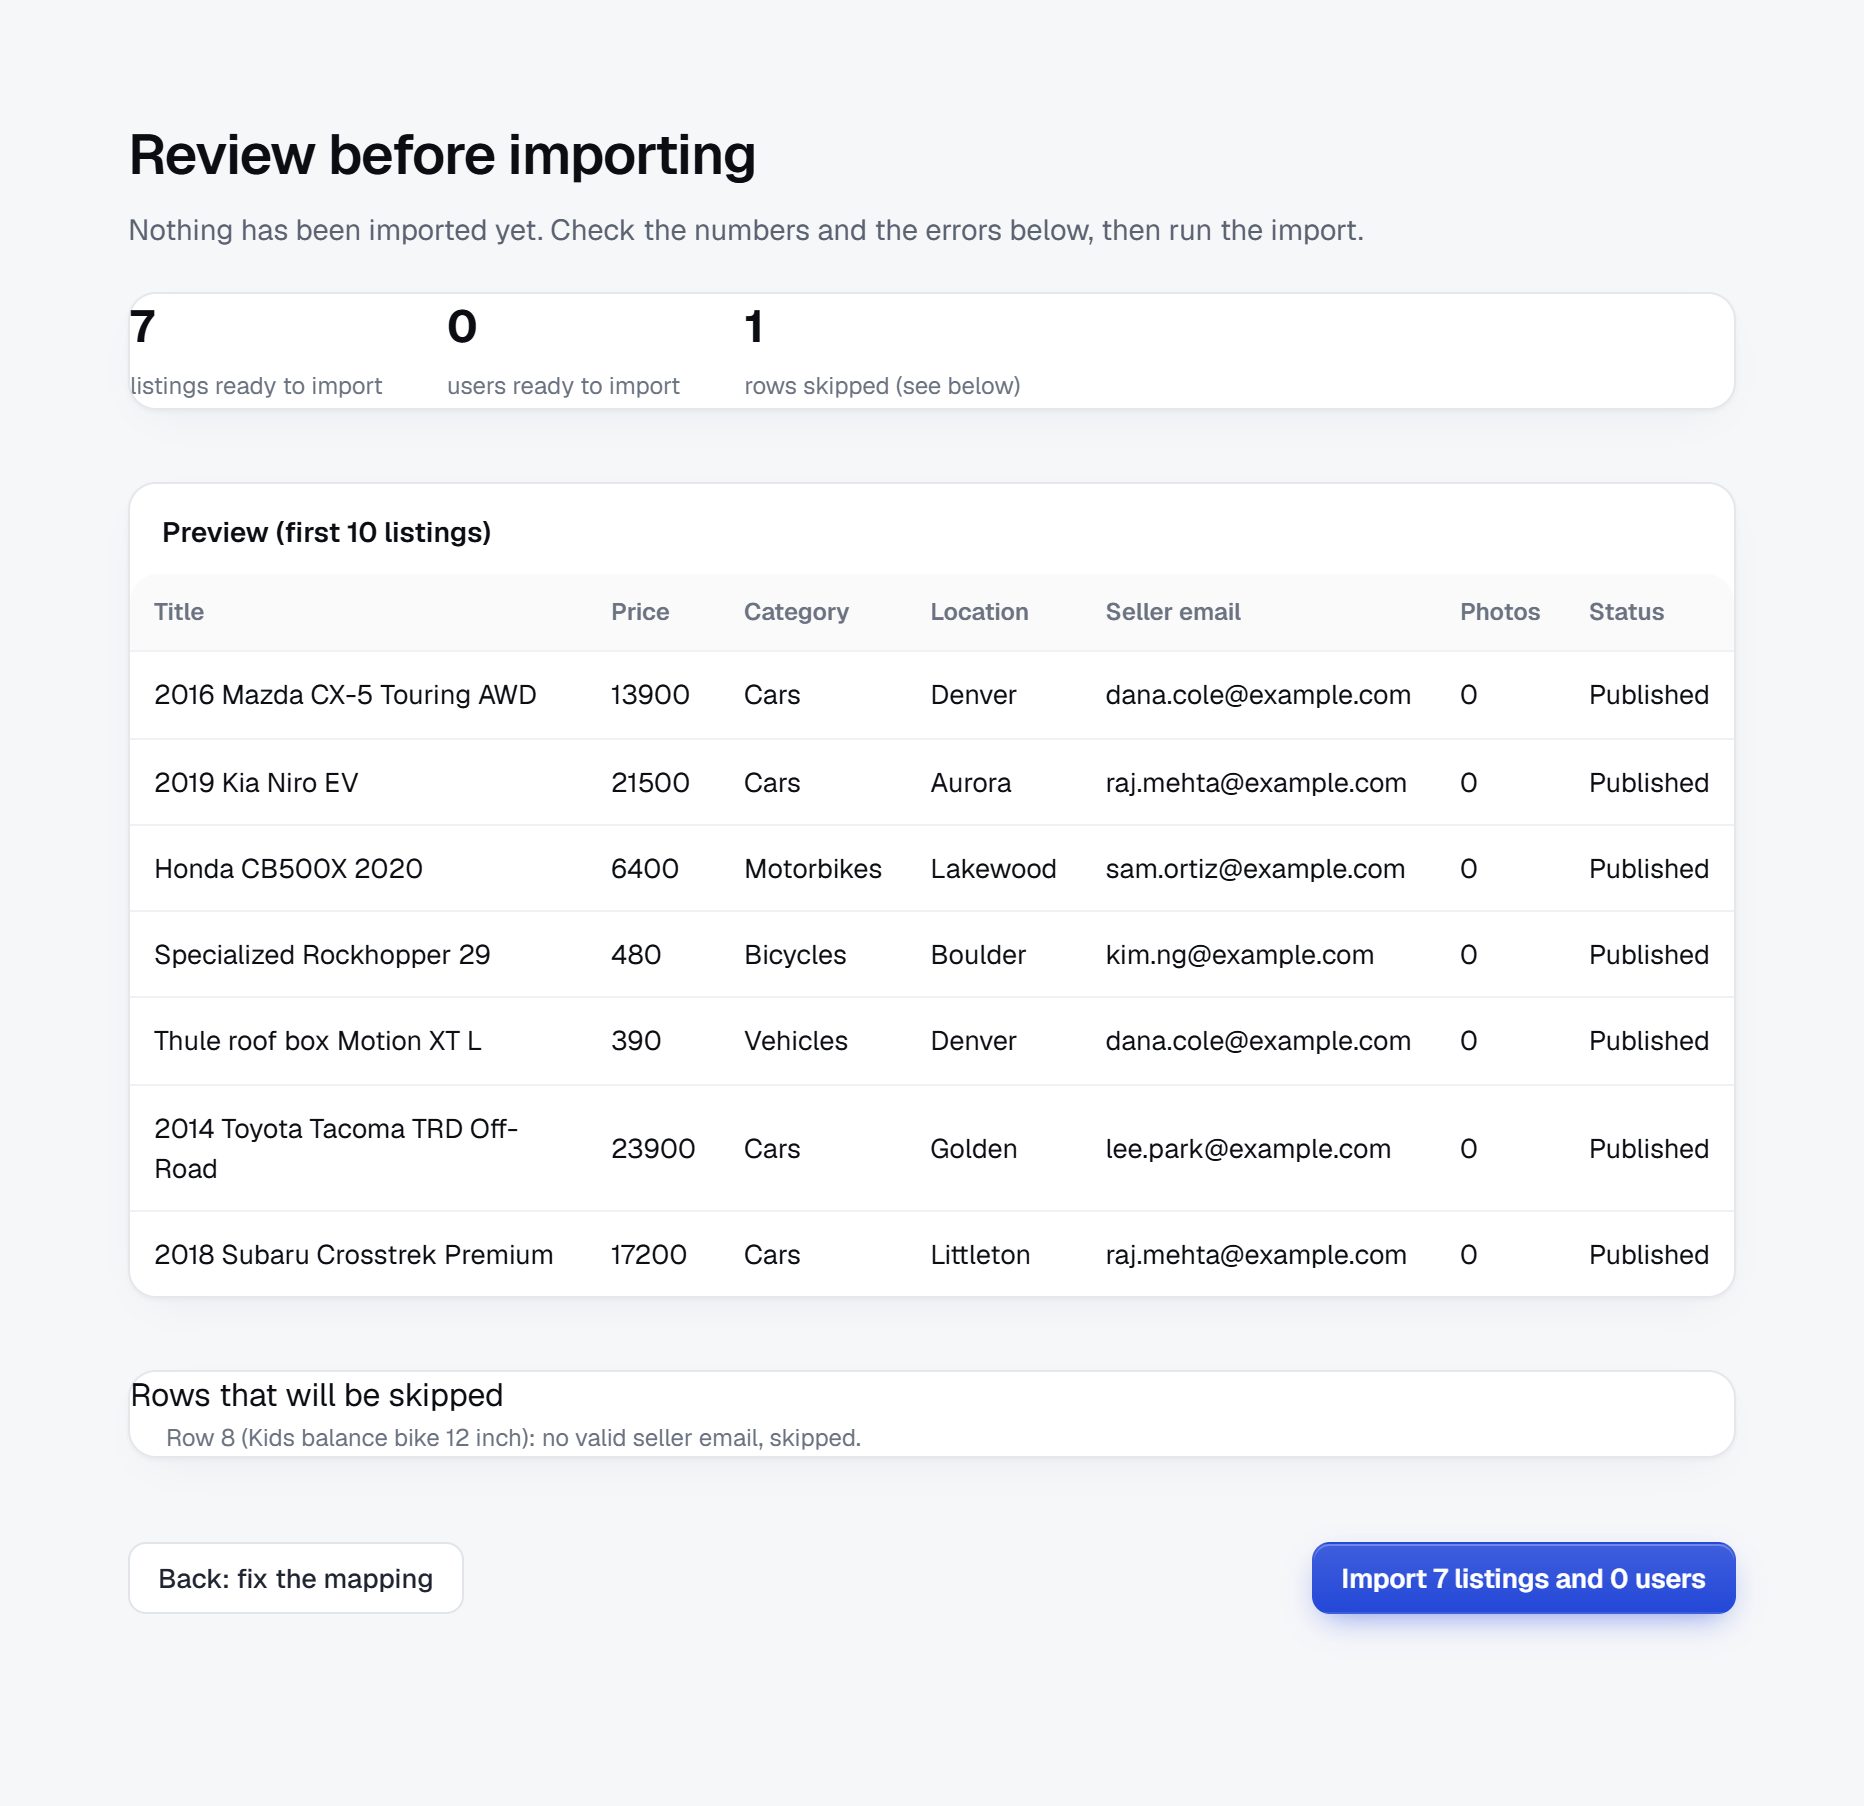Select the price value 17200
This screenshot has width=1864, height=1806.
[x=649, y=1255]
